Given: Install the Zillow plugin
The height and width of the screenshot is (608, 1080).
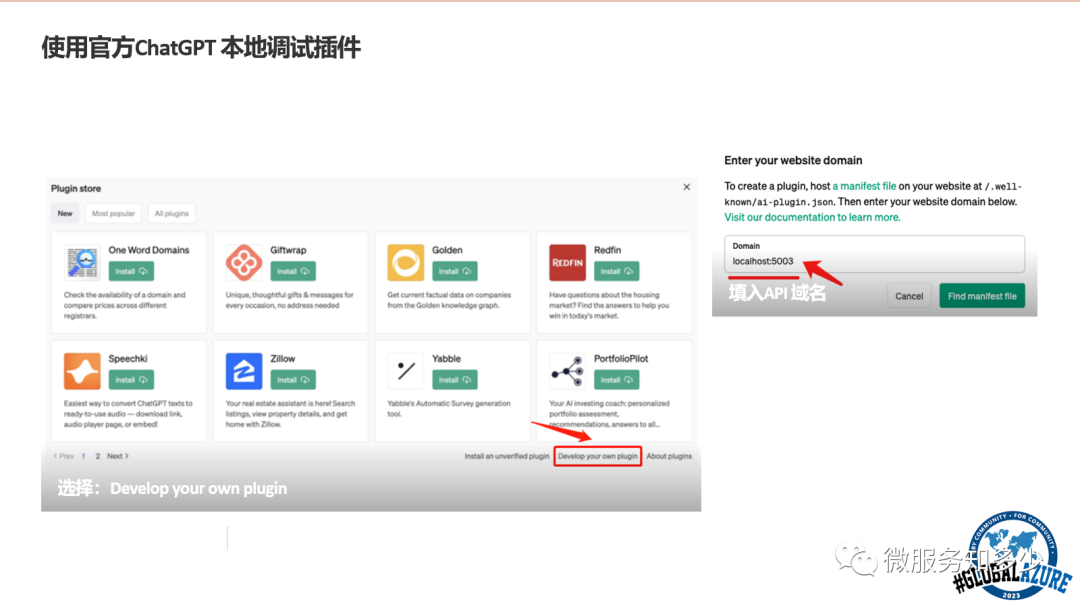Looking at the screenshot, I should 293,380.
